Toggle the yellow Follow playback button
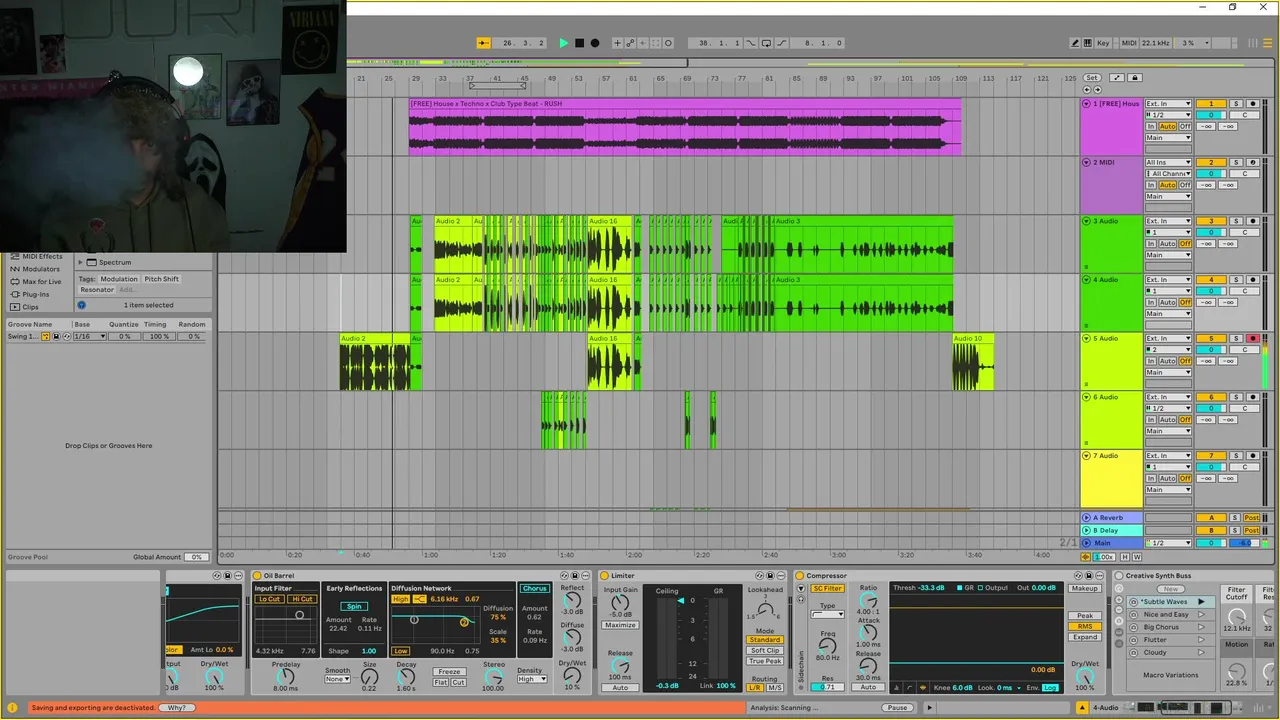This screenshot has width=1280, height=720. [483, 43]
